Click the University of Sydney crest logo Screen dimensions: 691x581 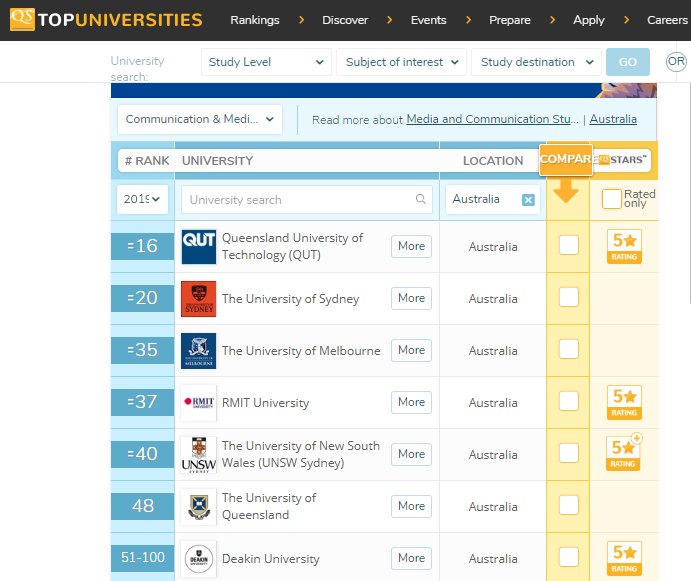coord(198,298)
